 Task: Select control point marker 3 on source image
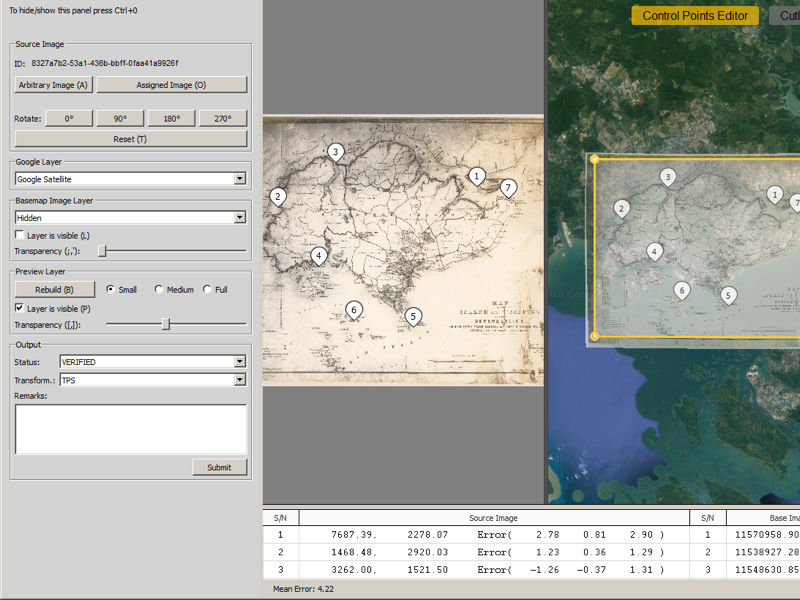[x=334, y=151]
